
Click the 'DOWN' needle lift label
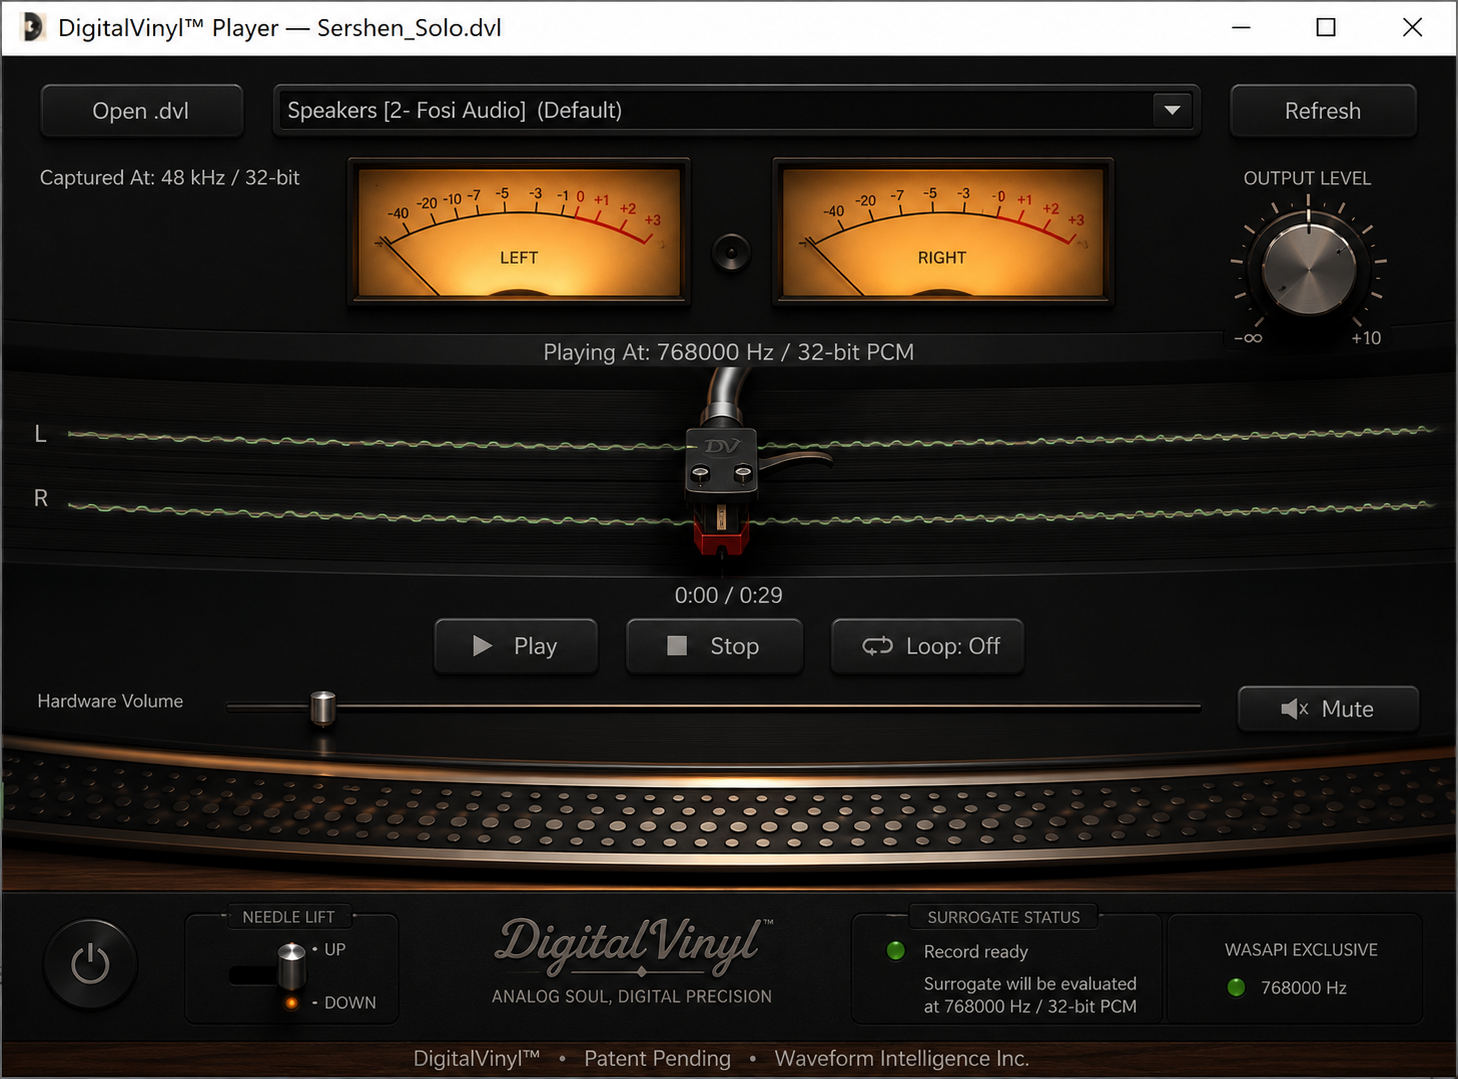[350, 1002]
